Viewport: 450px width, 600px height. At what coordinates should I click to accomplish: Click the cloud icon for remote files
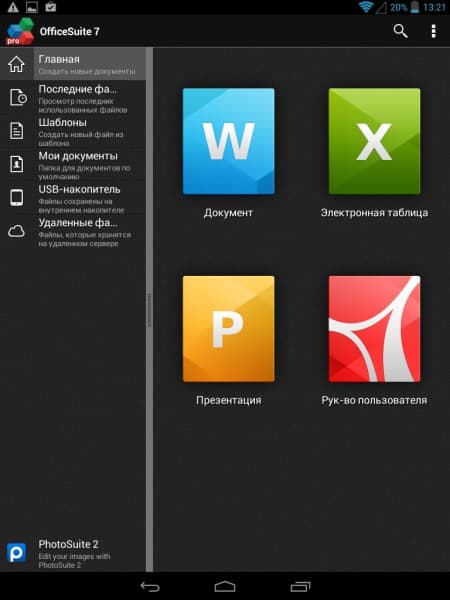point(16,231)
